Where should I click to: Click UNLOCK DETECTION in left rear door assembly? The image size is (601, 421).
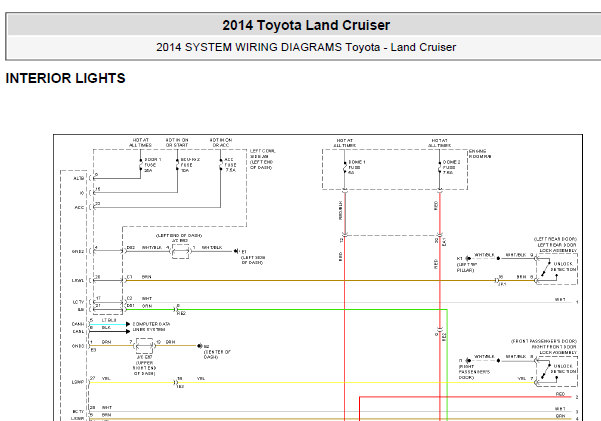tap(563, 266)
